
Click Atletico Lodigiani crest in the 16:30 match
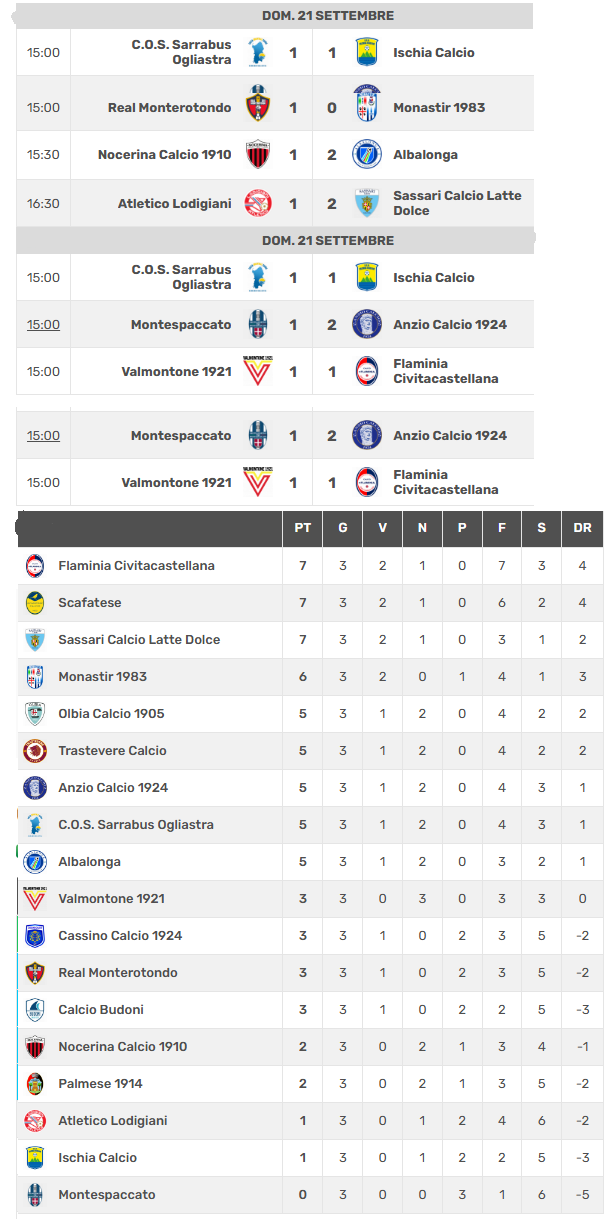258,203
